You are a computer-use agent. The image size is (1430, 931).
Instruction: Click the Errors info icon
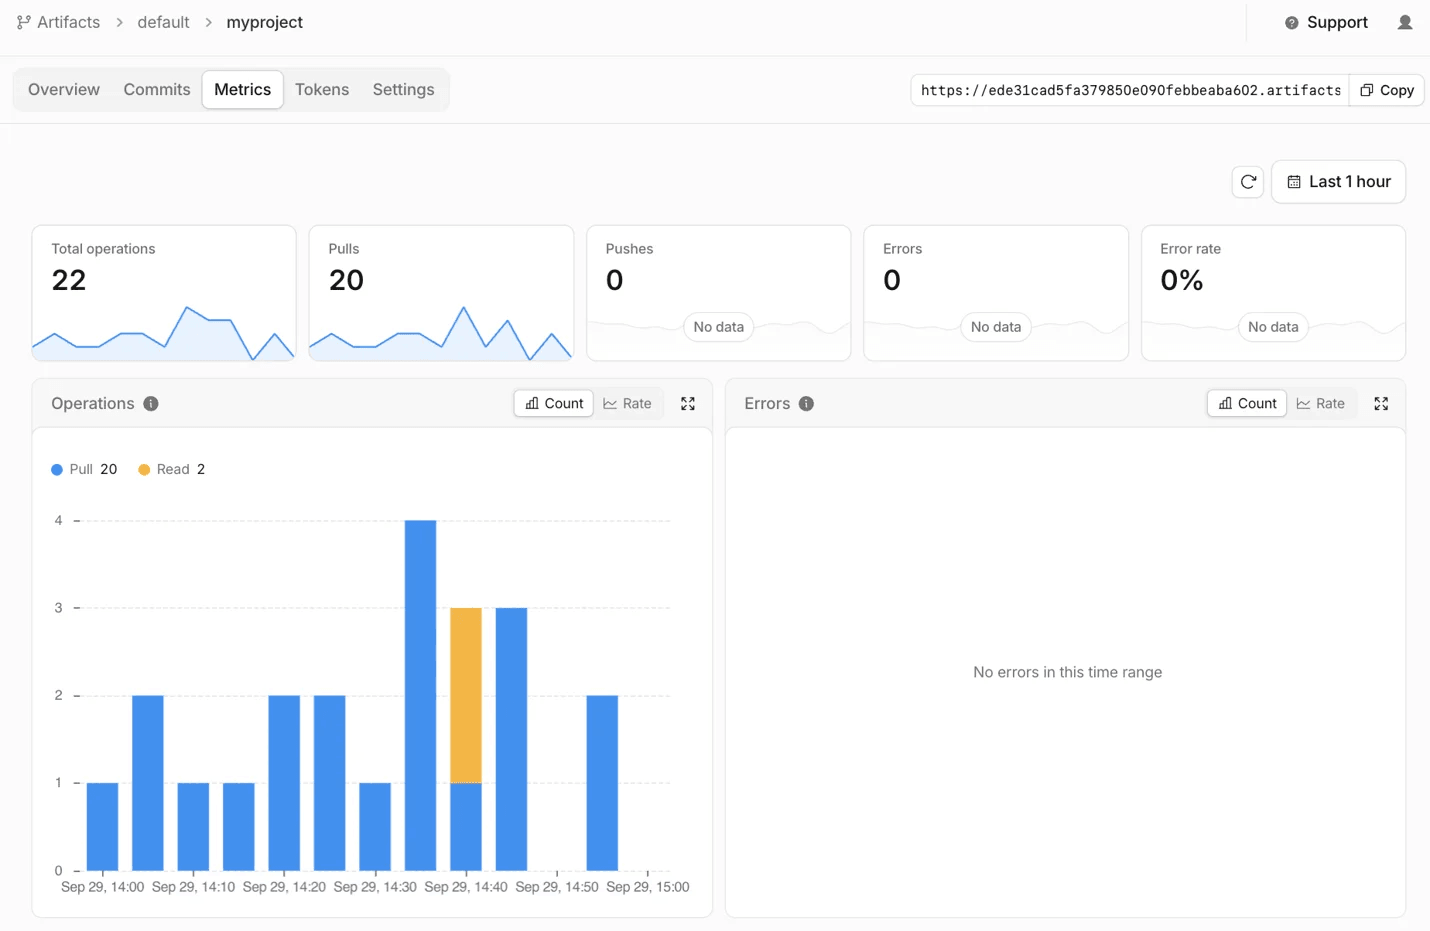coord(806,404)
